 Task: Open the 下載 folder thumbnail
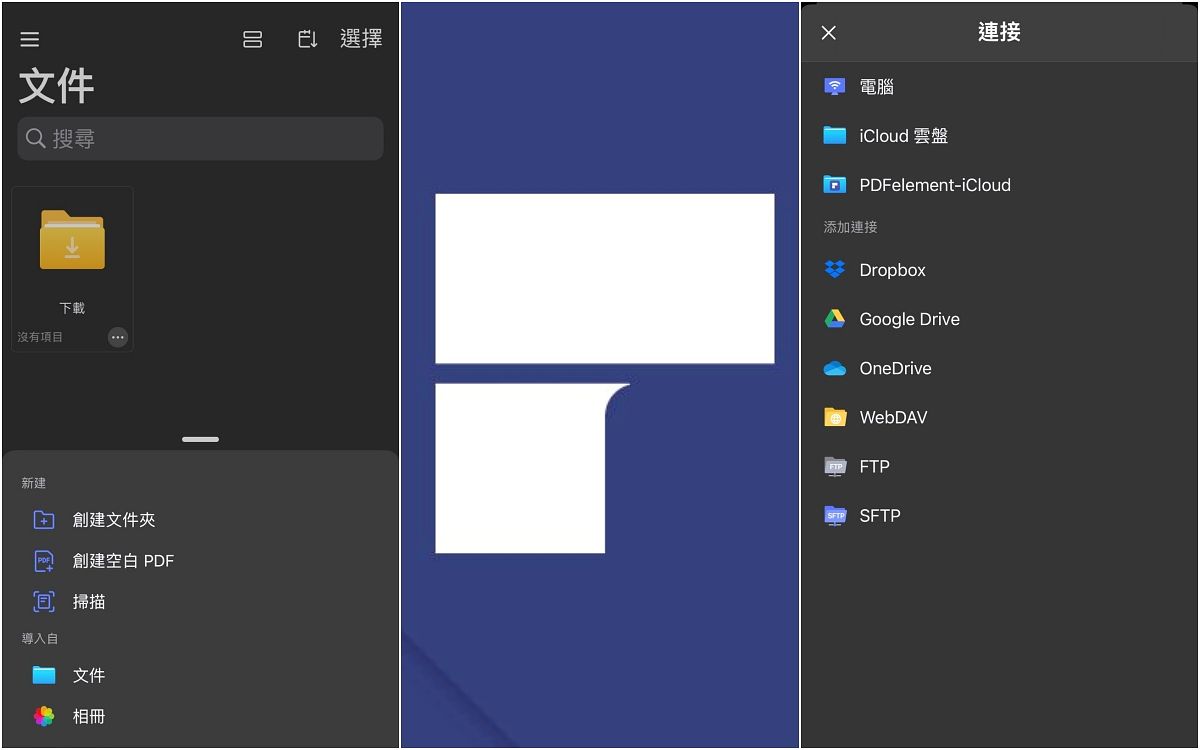(72, 240)
